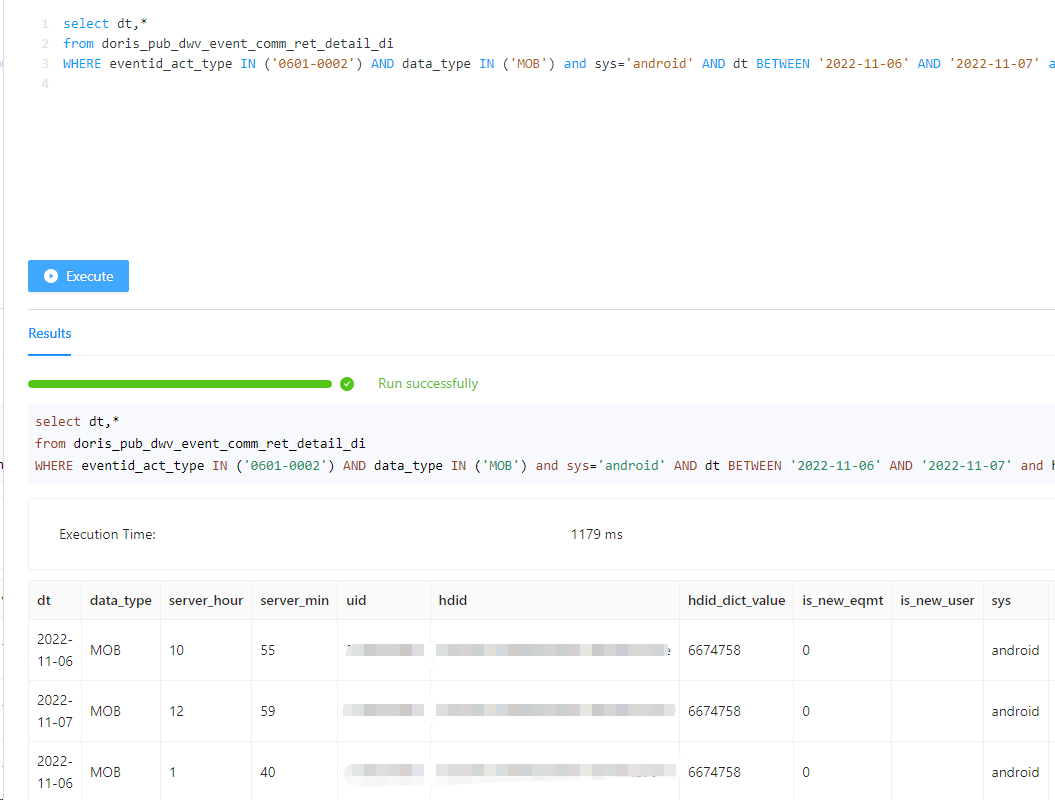Select the 'is_new_user' column header

pos(937,600)
